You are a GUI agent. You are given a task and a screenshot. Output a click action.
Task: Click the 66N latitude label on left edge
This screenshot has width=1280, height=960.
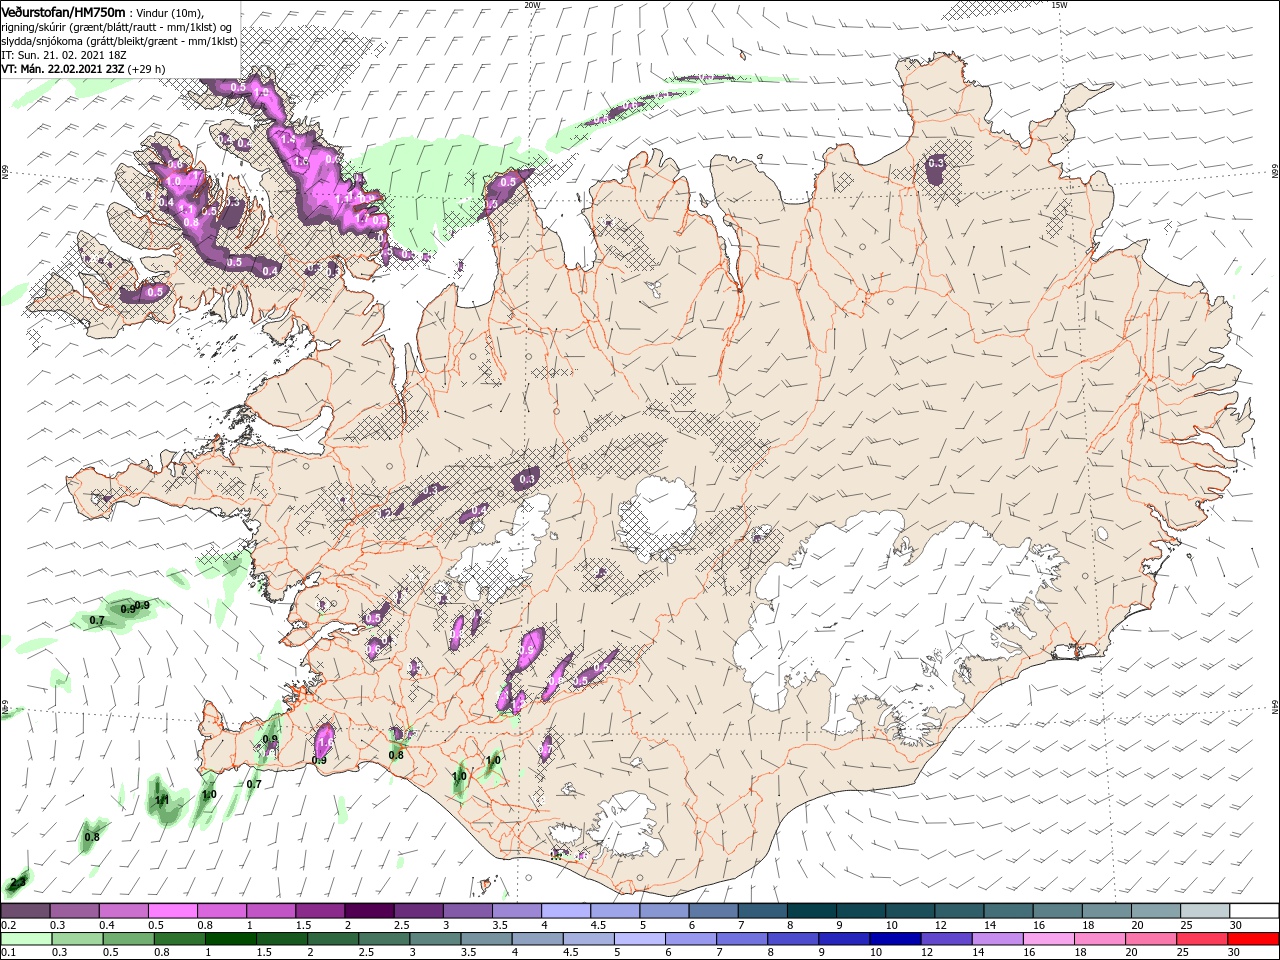5,172
